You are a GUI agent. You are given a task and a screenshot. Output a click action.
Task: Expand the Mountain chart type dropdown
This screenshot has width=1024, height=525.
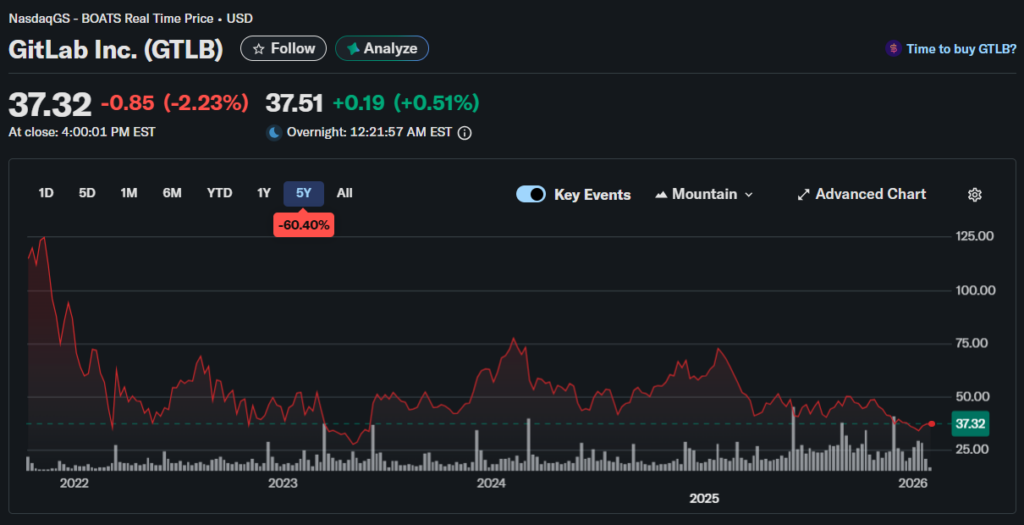(748, 195)
